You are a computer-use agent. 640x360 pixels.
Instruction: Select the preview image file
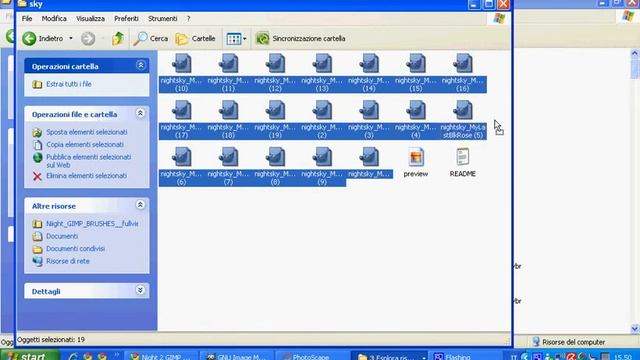(416, 162)
